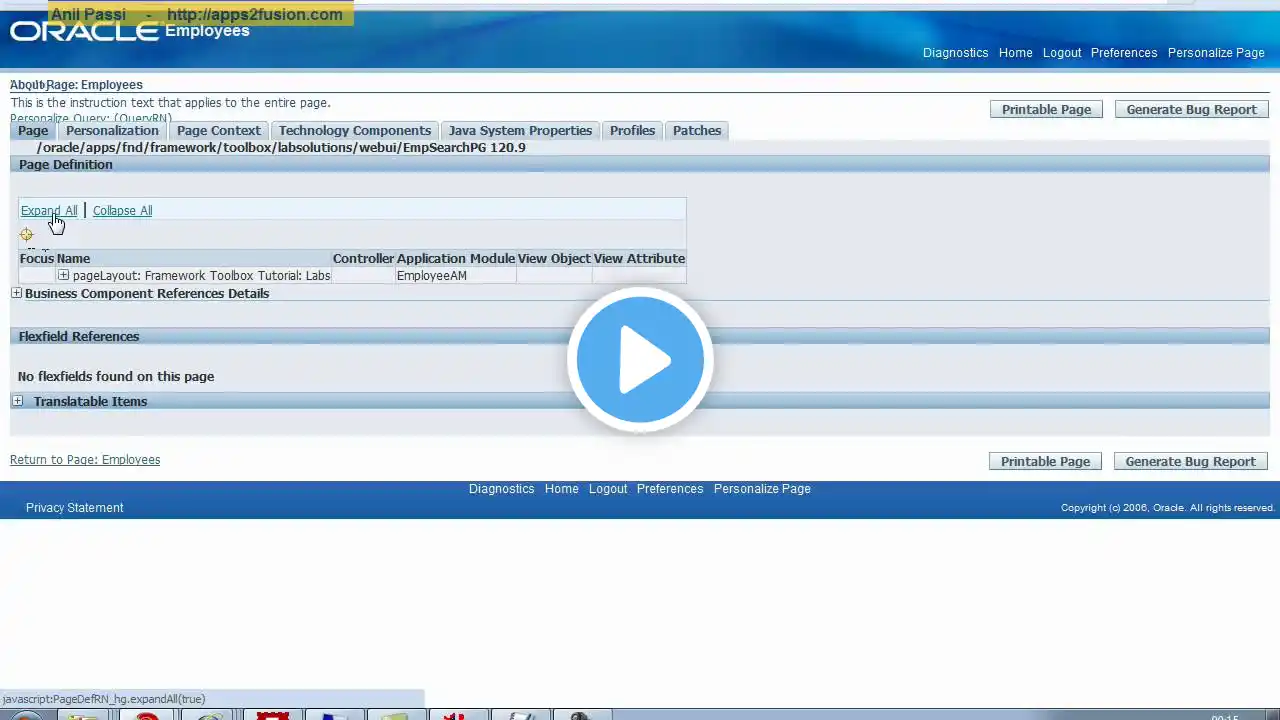1280x720 pixels.
Task: Play the video with the center play button
Action: point(640,360)
